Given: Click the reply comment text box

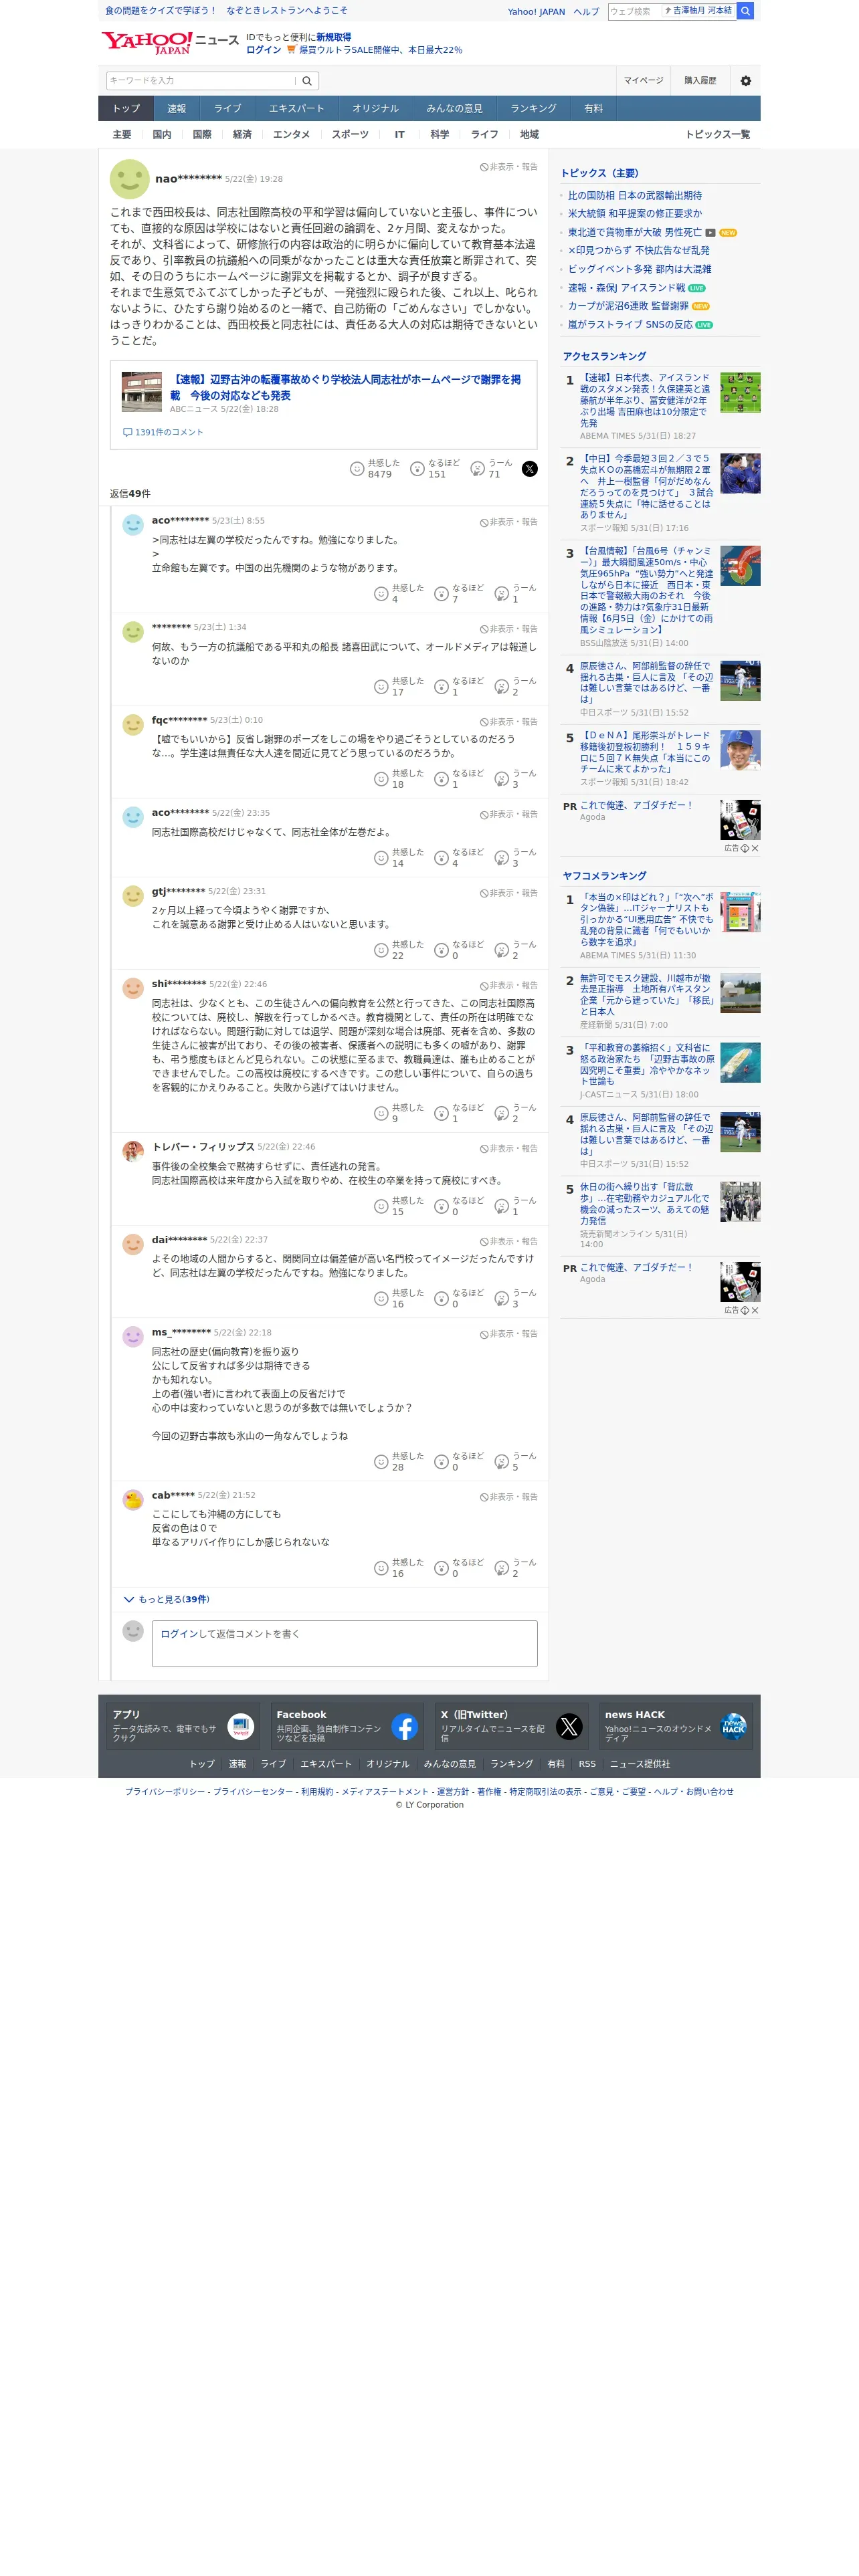Looking at the screenshot, I should (344, 1643).
